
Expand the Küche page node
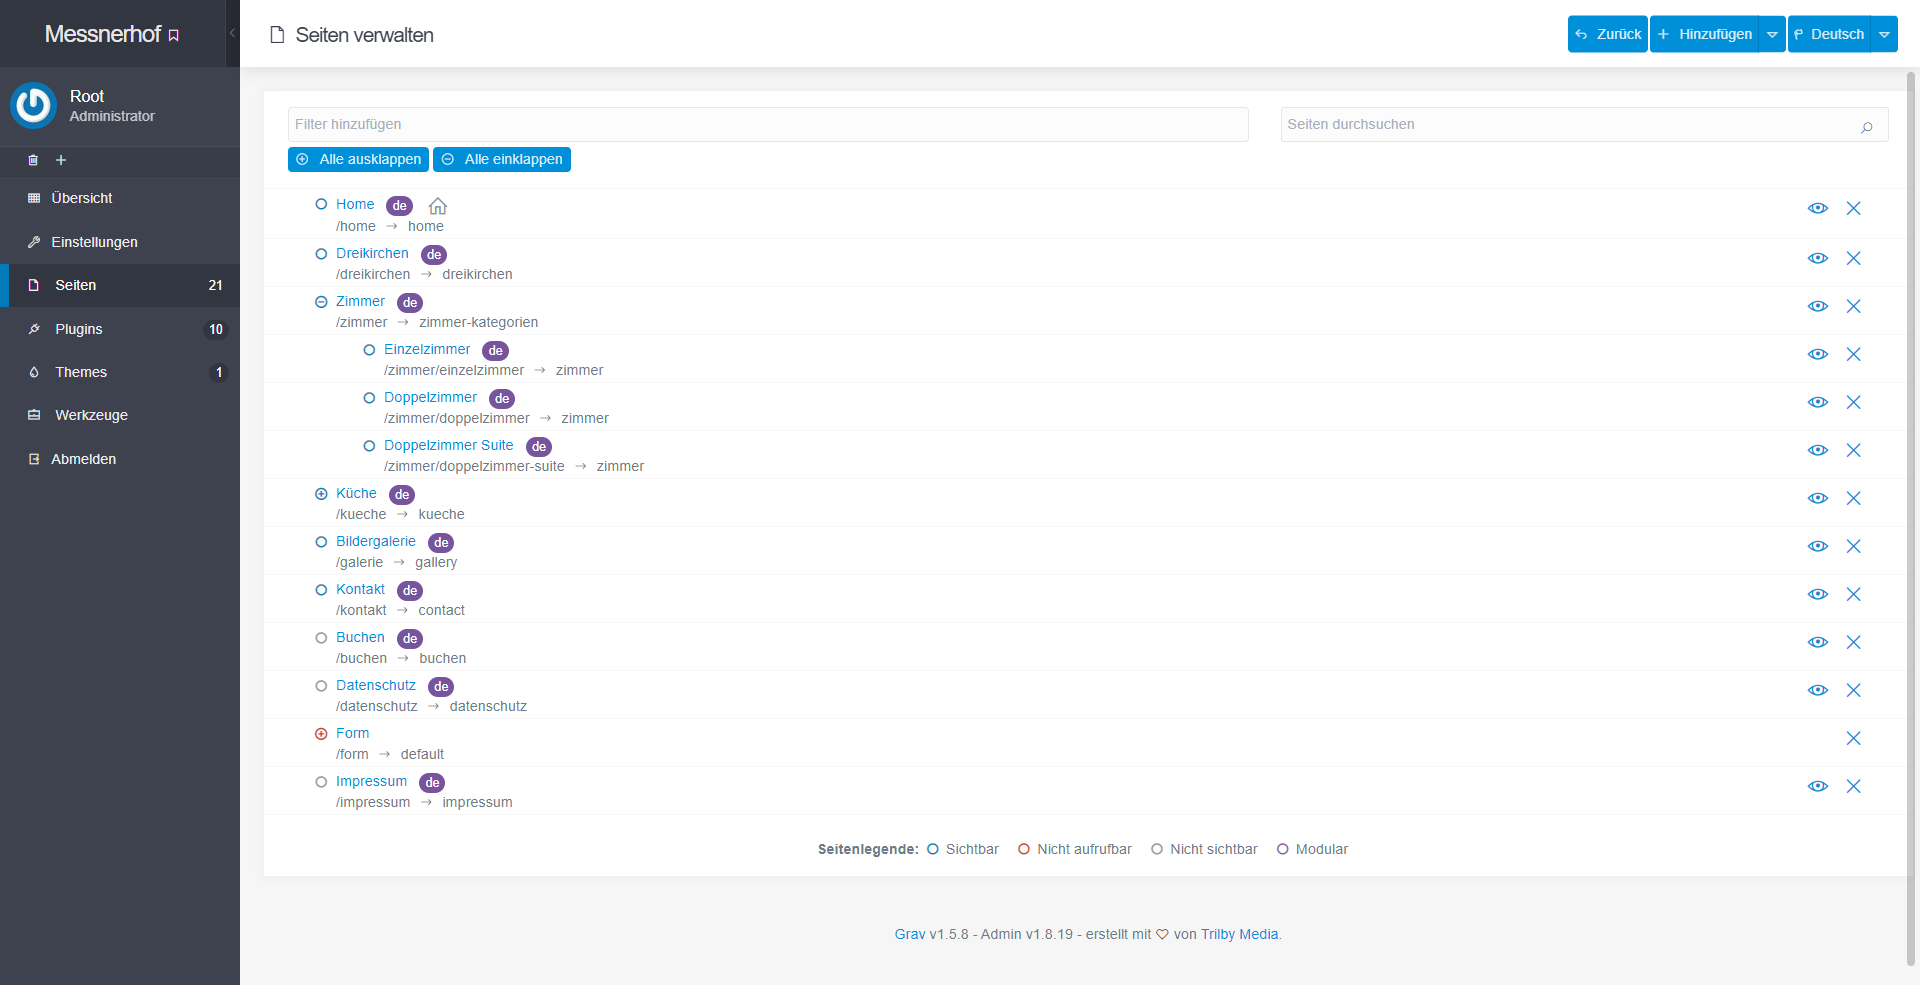(x=321, y=494)
